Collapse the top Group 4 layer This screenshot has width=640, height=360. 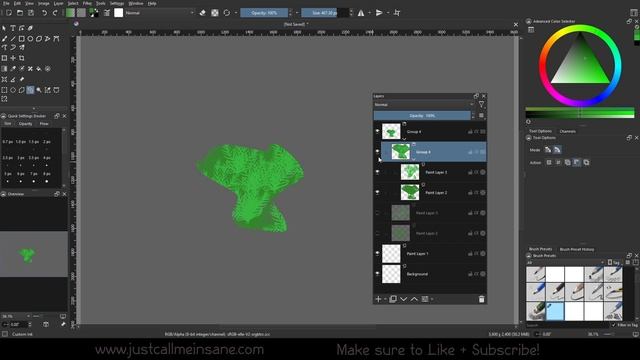(x=404, y=139)
